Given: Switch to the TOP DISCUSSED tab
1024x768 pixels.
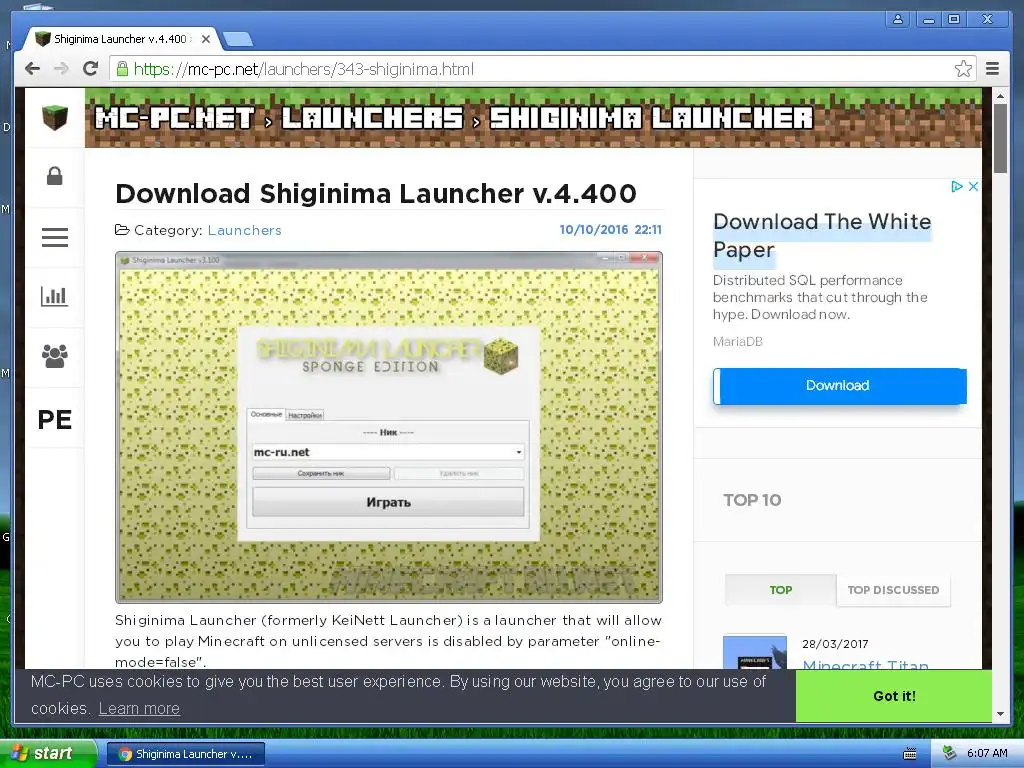Looking at the screenshot, I should [x=893, y=590].
